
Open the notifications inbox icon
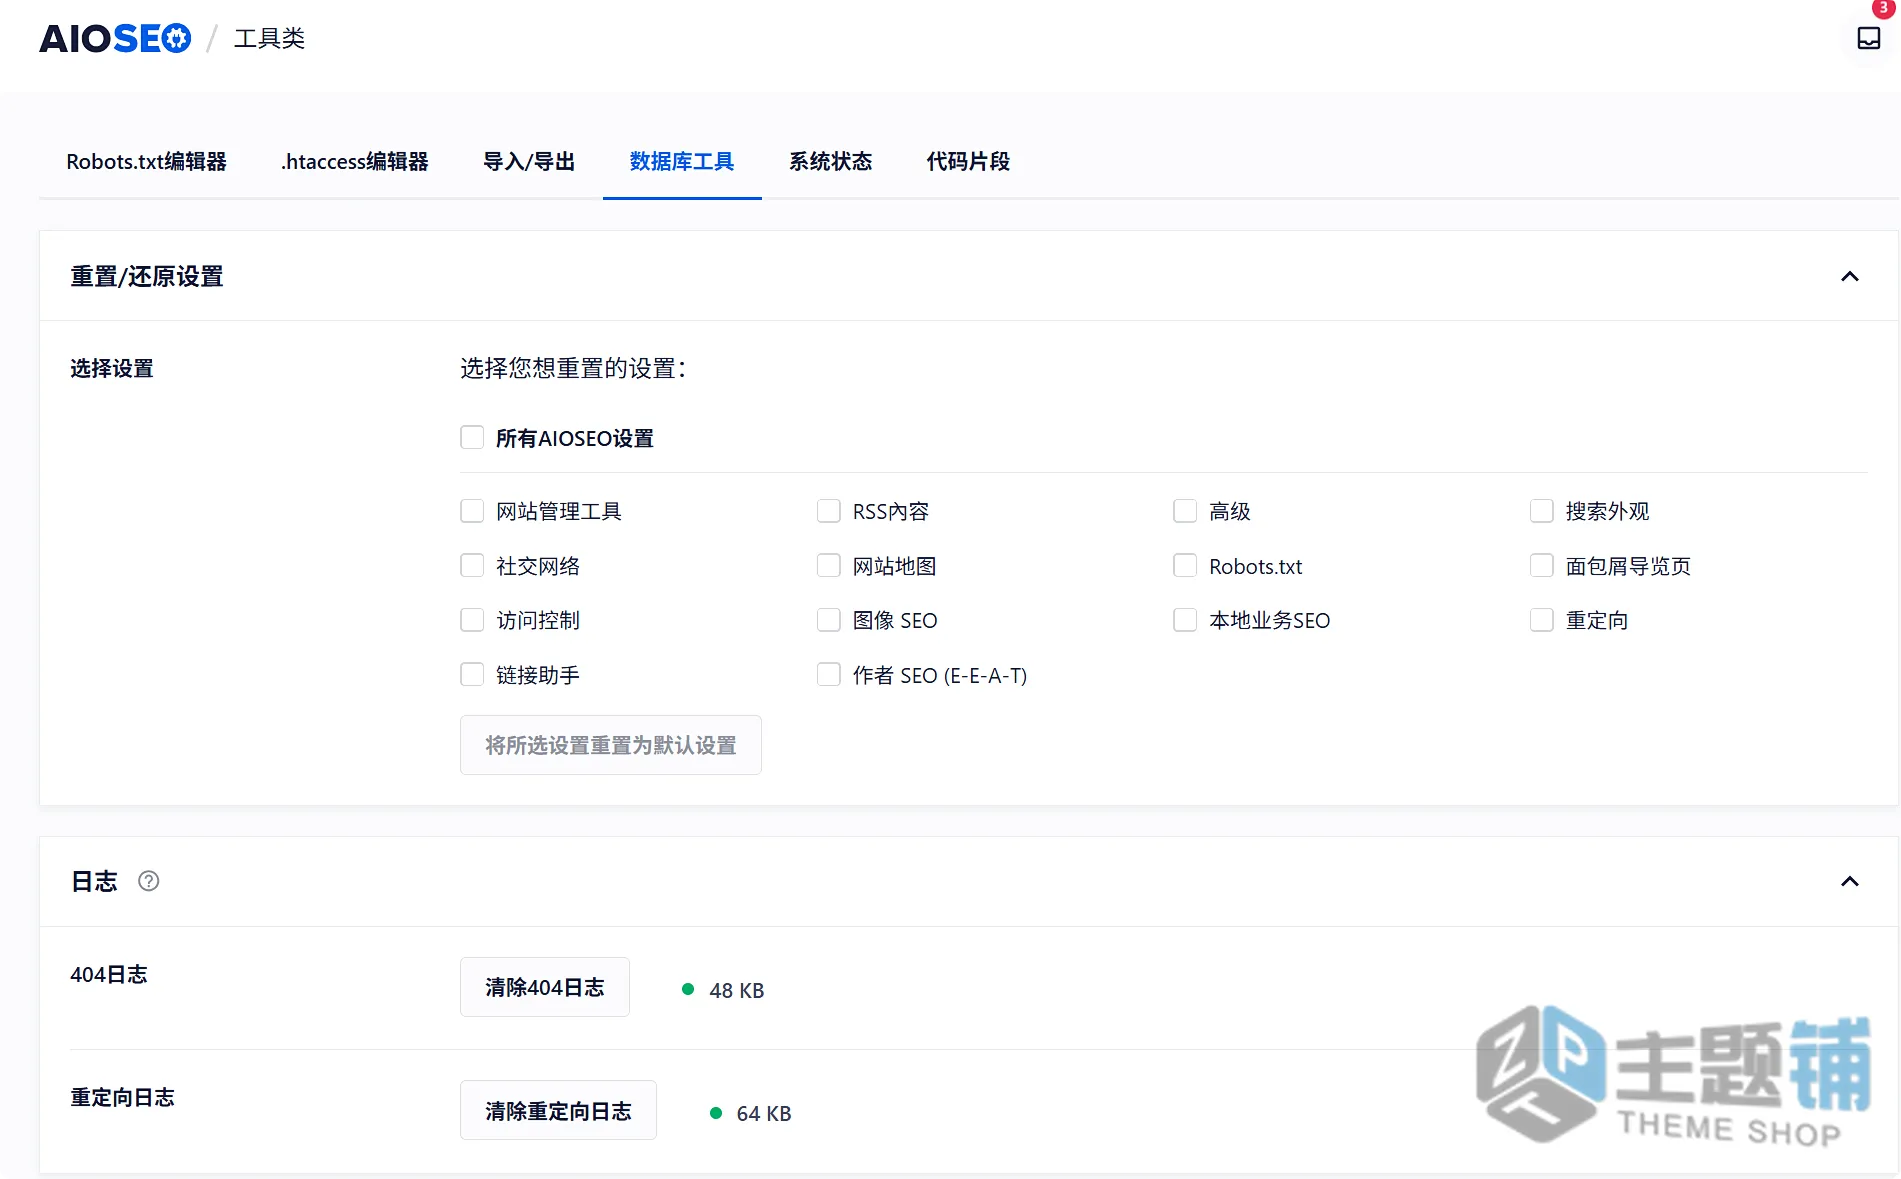1868,38
